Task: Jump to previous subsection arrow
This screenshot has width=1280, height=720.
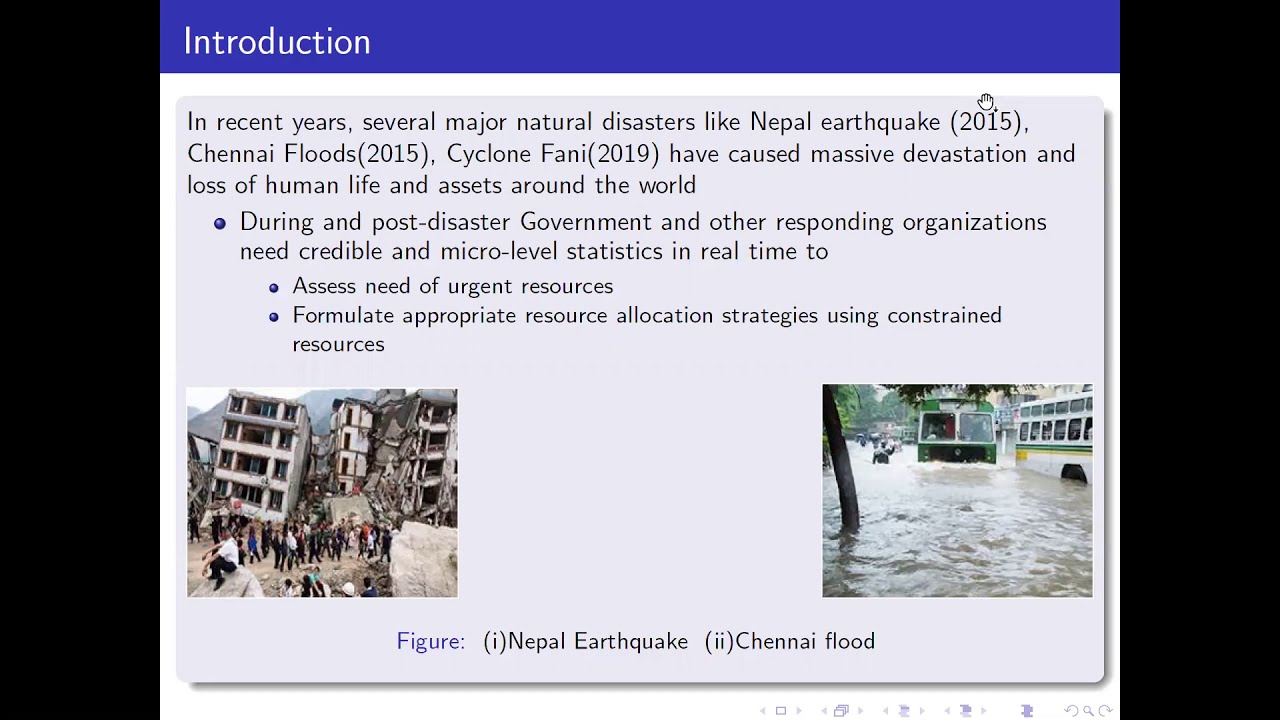Action: pos(885,711)
